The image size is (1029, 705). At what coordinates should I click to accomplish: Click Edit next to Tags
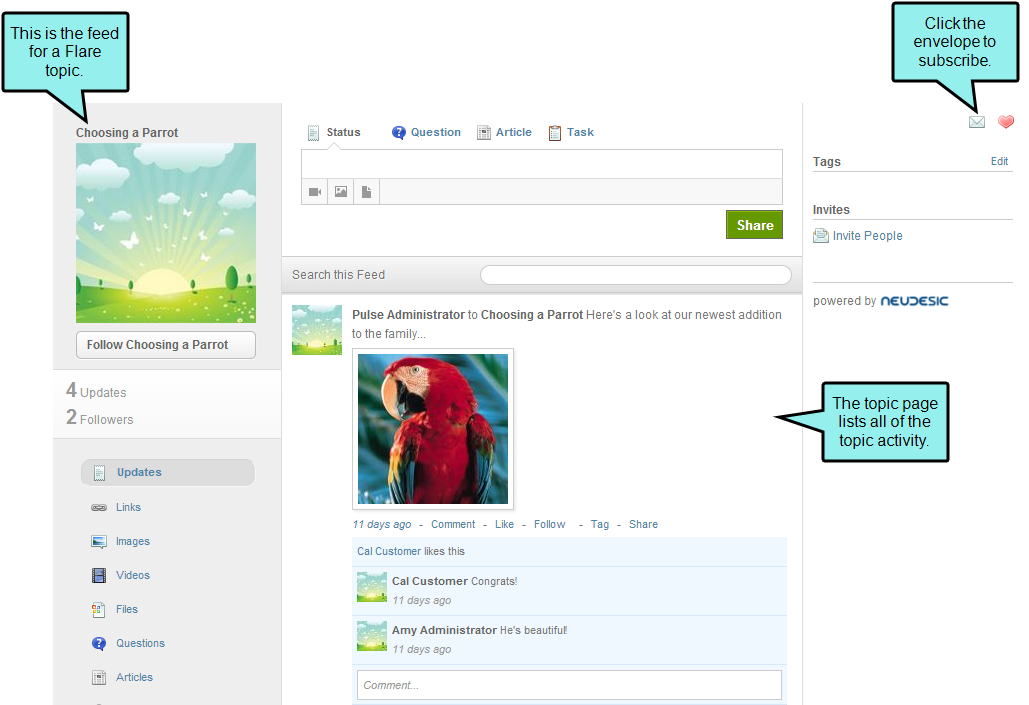[x=999, y=161]
